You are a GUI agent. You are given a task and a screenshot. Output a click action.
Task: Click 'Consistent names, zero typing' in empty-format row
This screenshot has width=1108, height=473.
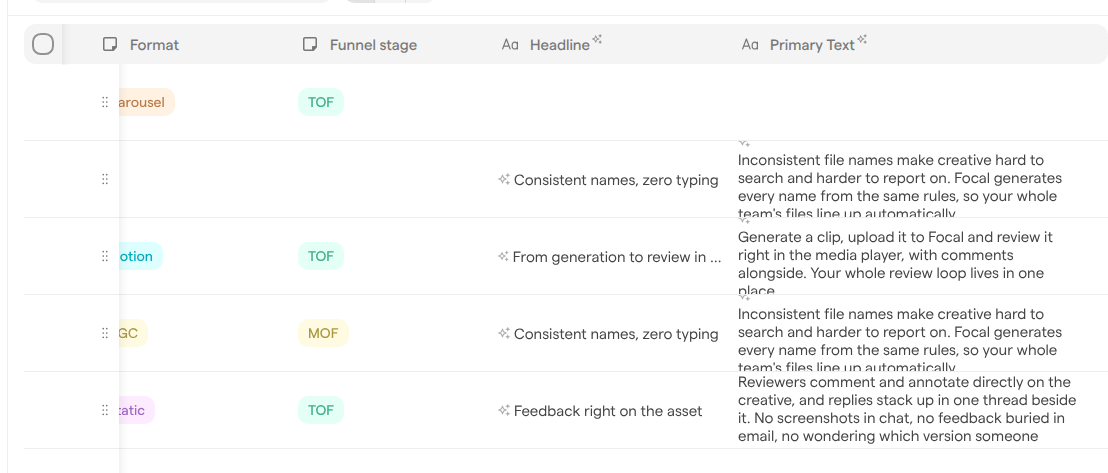pyautogui.click(x=616, y=180)
